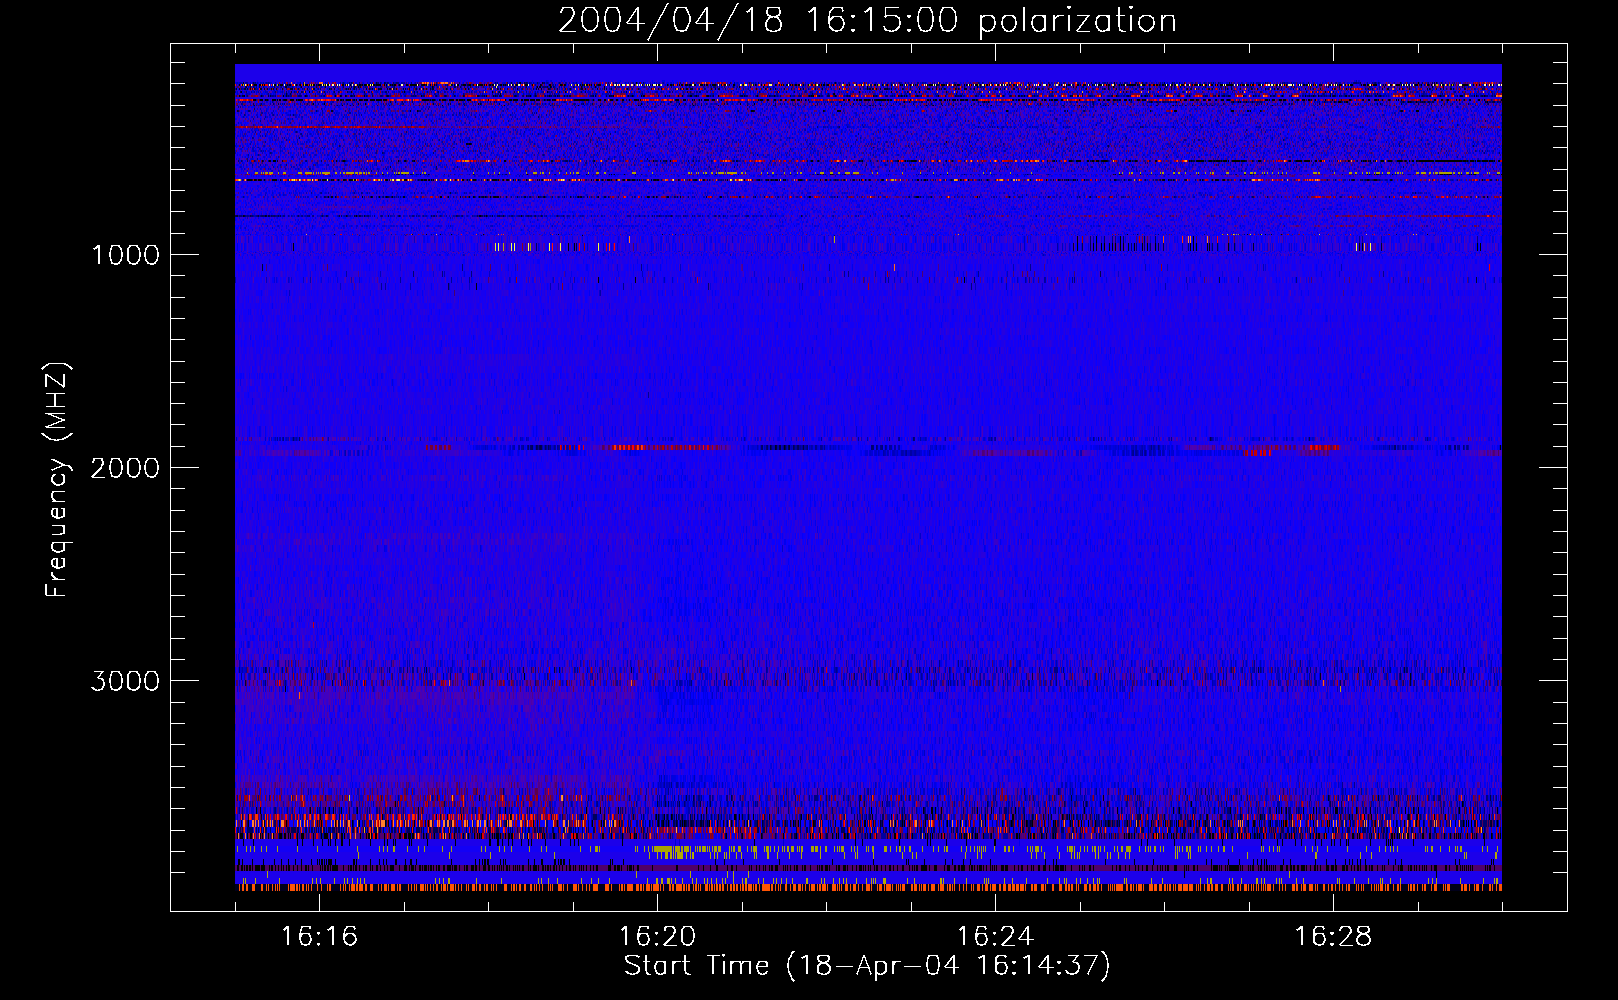The height and width of the screenshot is (1000, 1618).
Task: Click the 16:16 time tick label
Action: tap(319, 936)
